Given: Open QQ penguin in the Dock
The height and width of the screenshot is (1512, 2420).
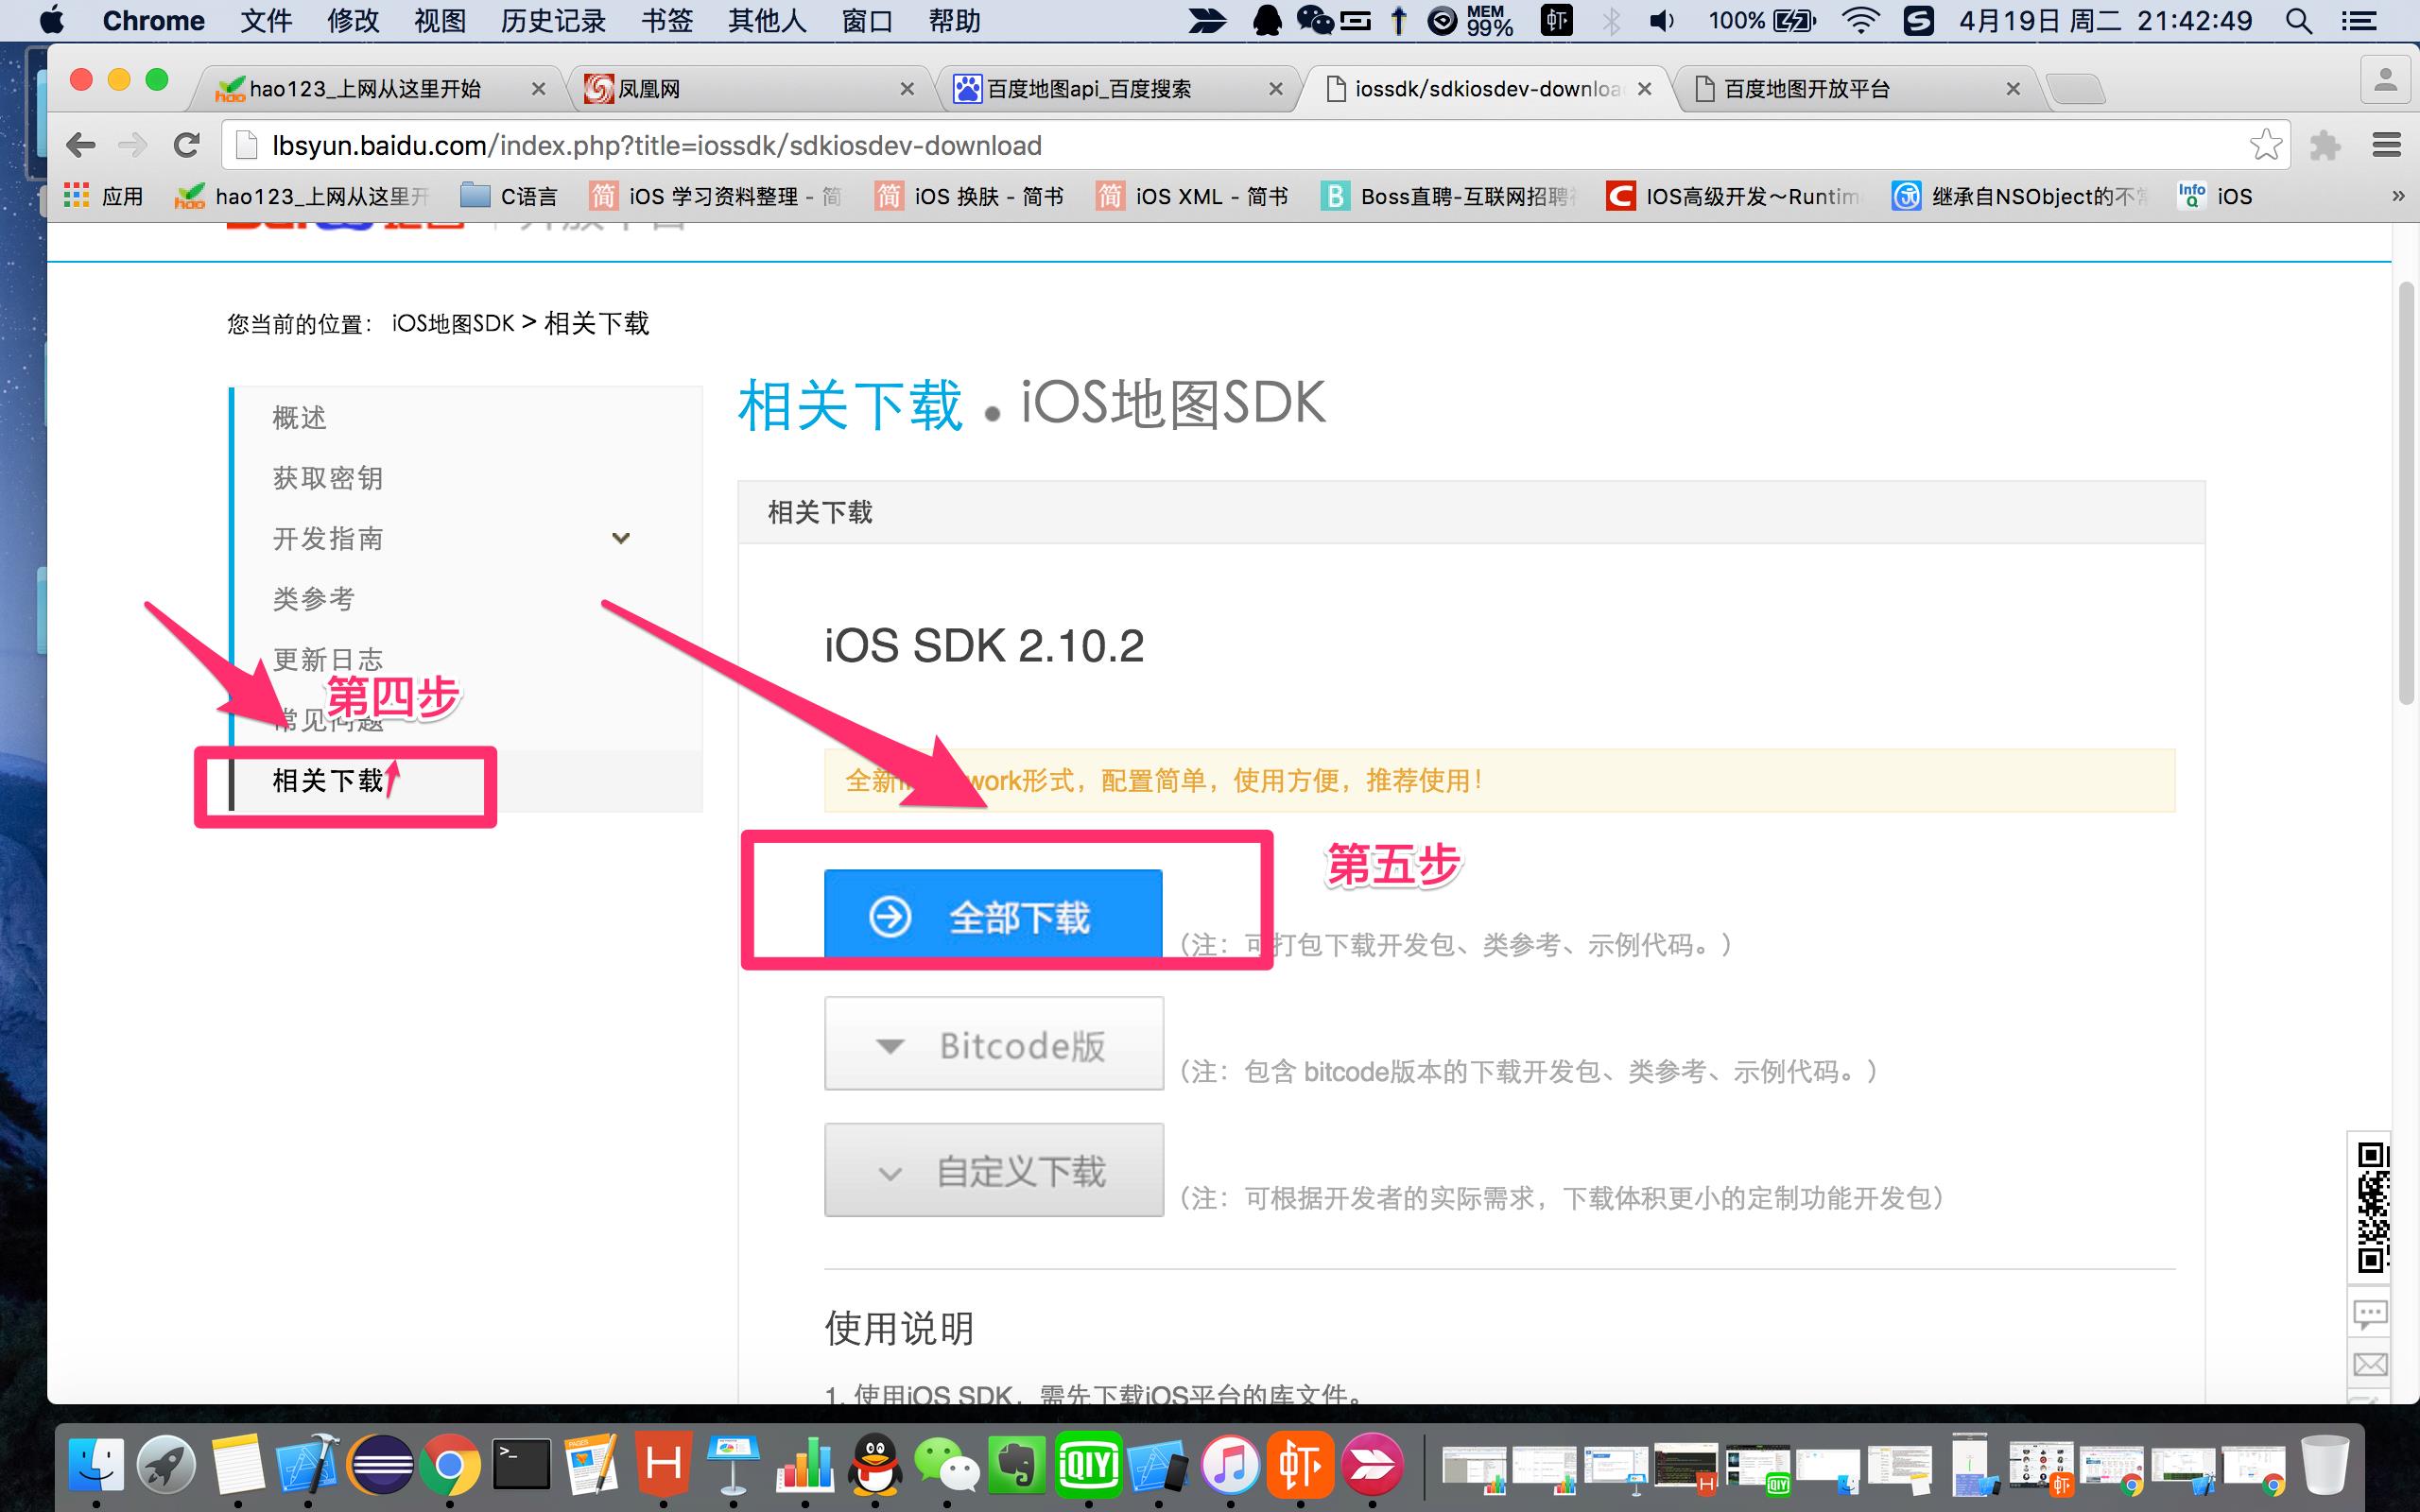Looking at the screenshot, I should [x=874, y=1466].
